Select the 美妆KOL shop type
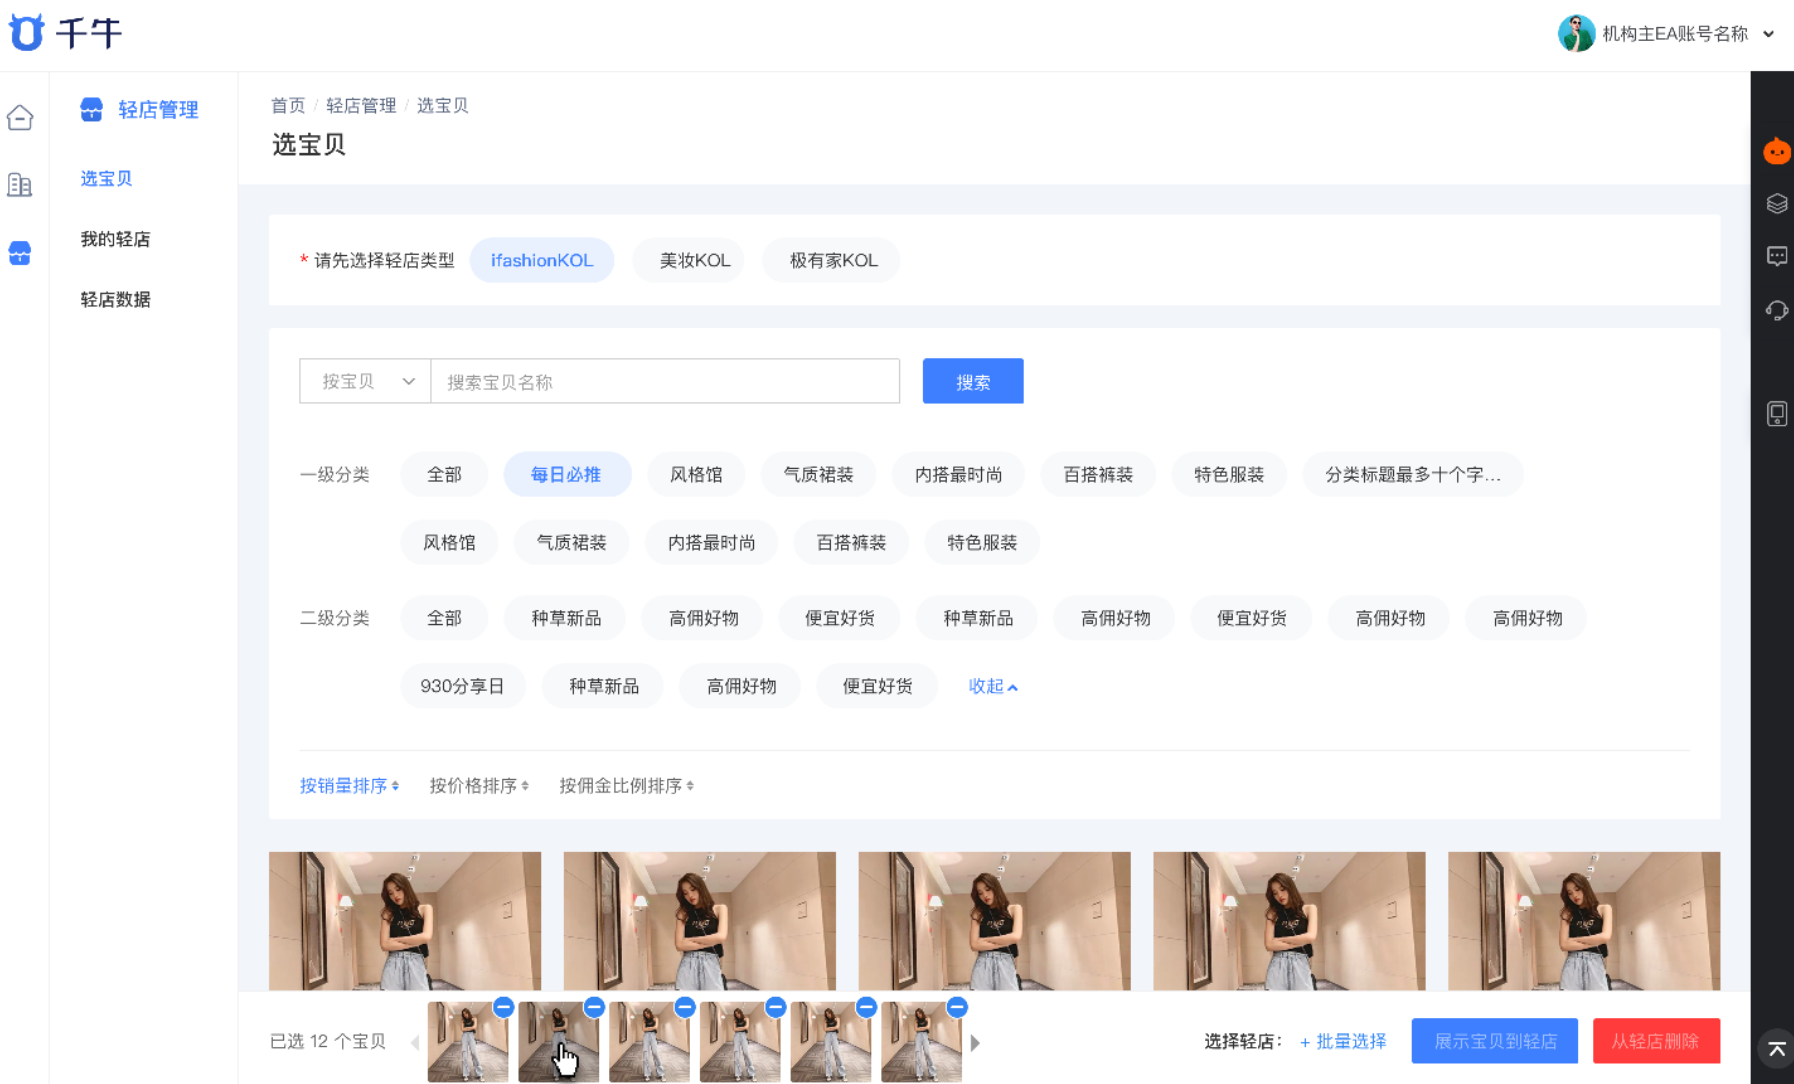Image resolution: width=1794 pixels, height=1084 pixels. [695, 260]
